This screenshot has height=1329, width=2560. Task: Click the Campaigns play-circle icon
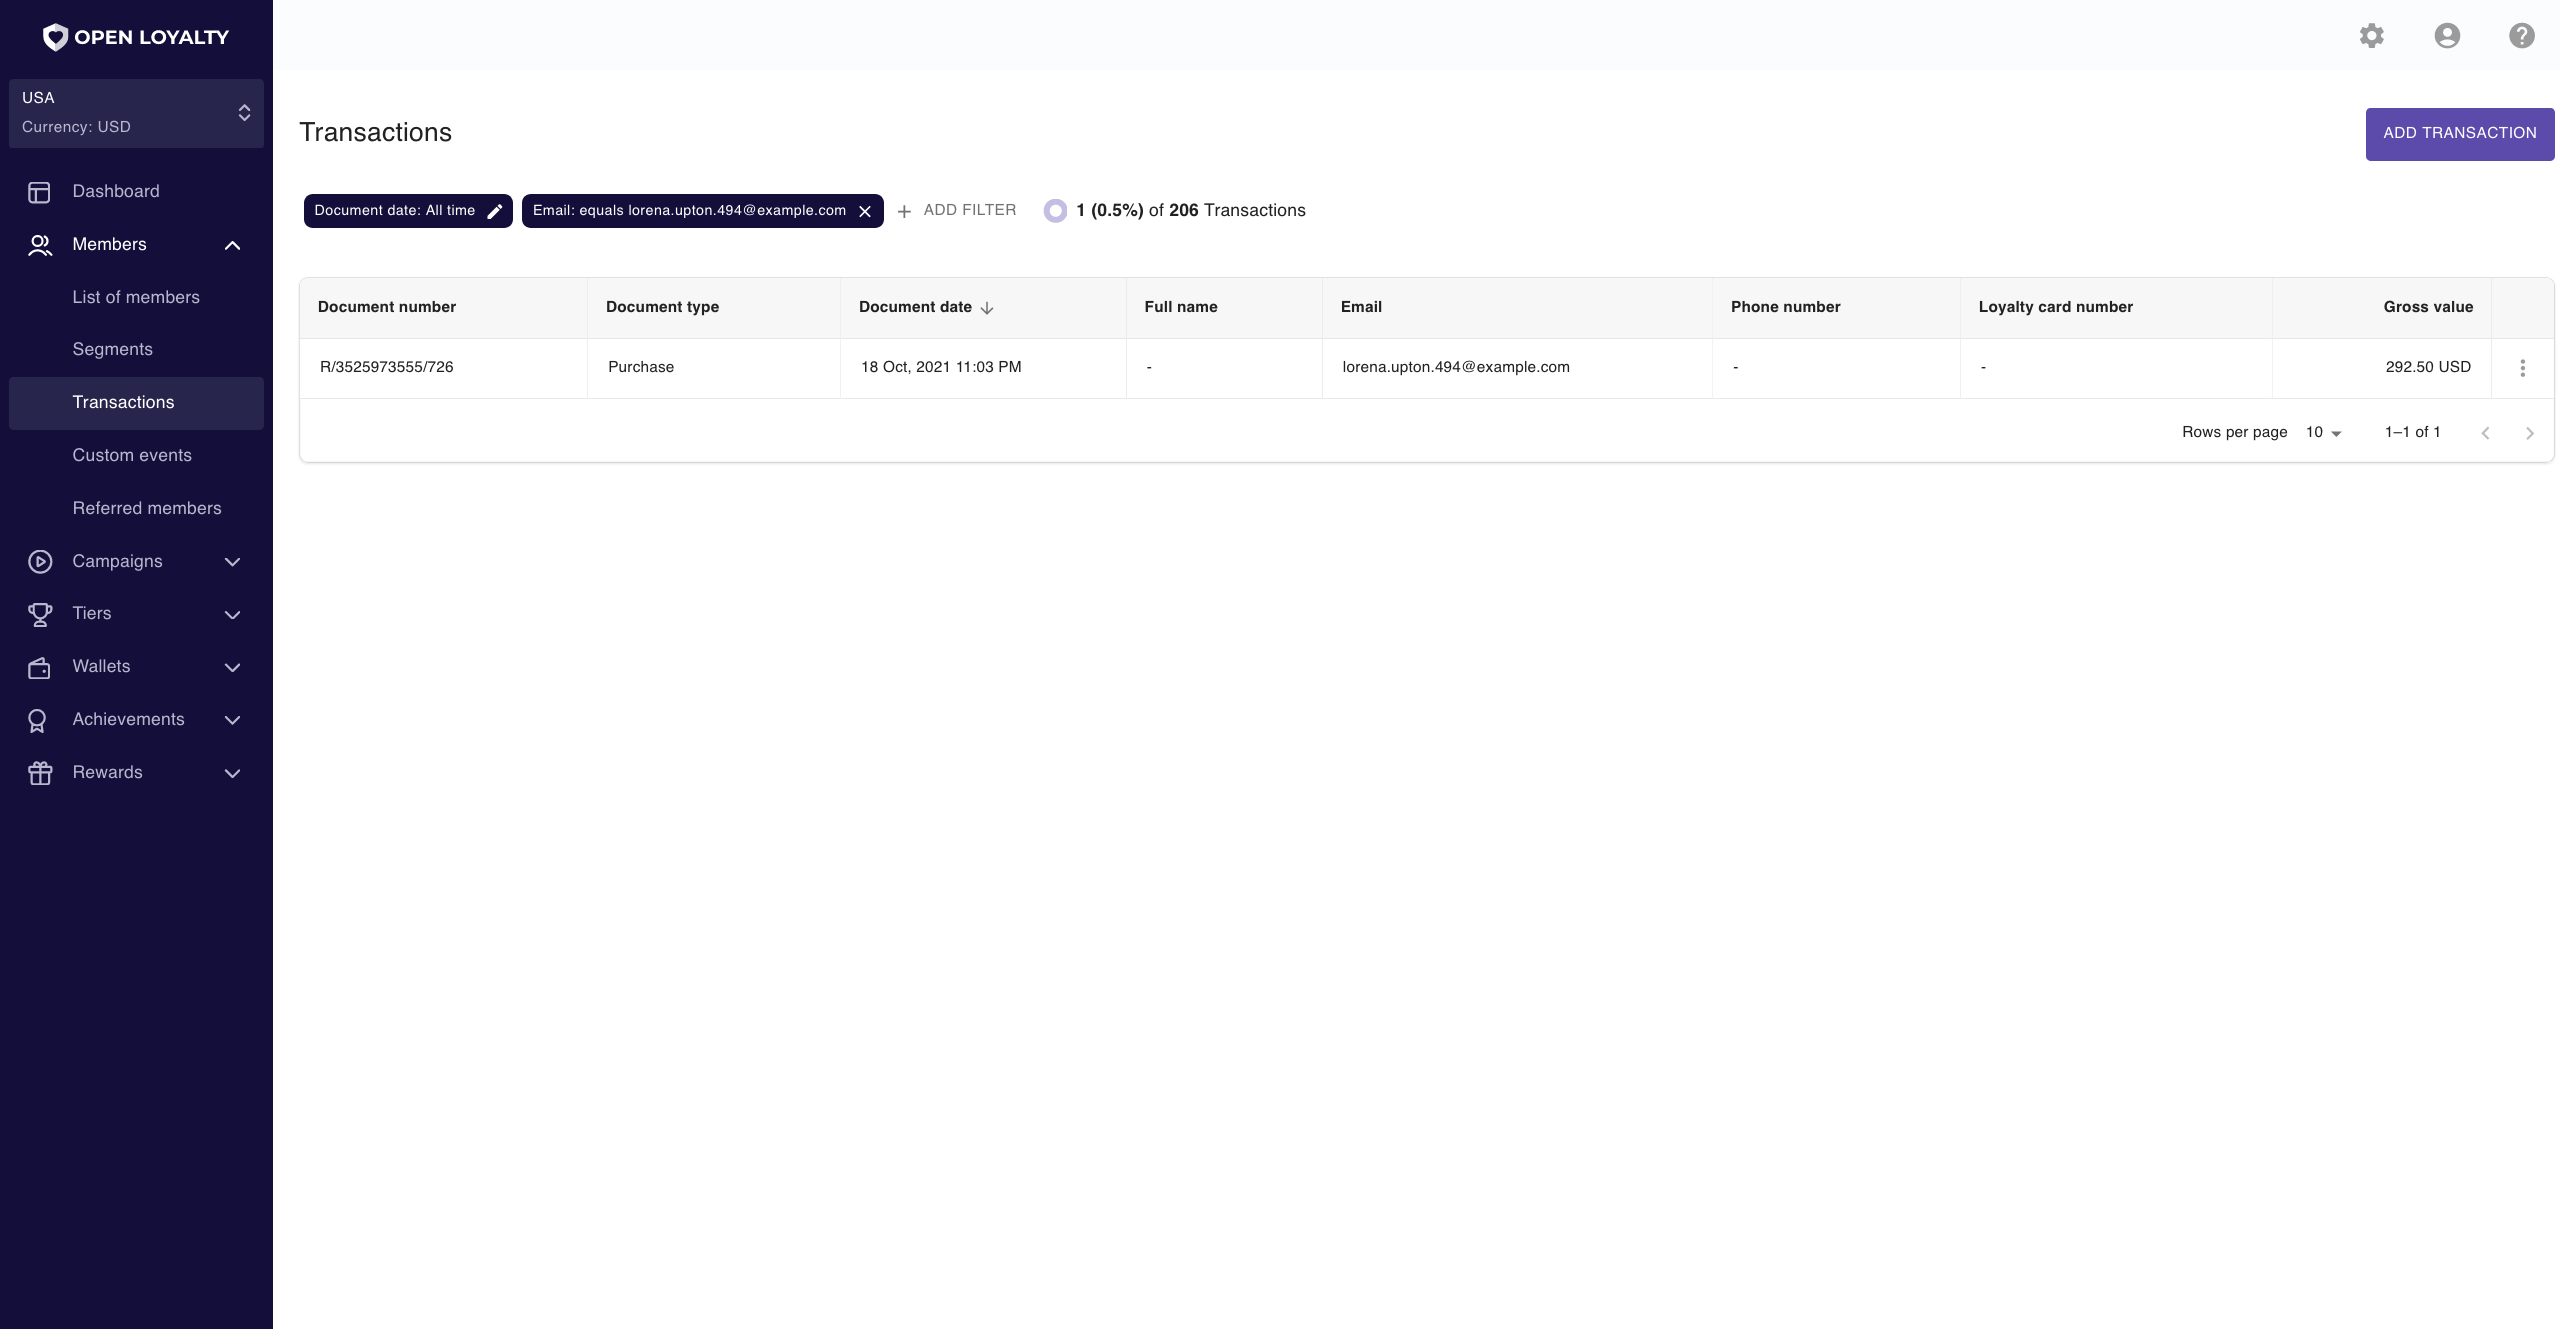tap(39, 562)
